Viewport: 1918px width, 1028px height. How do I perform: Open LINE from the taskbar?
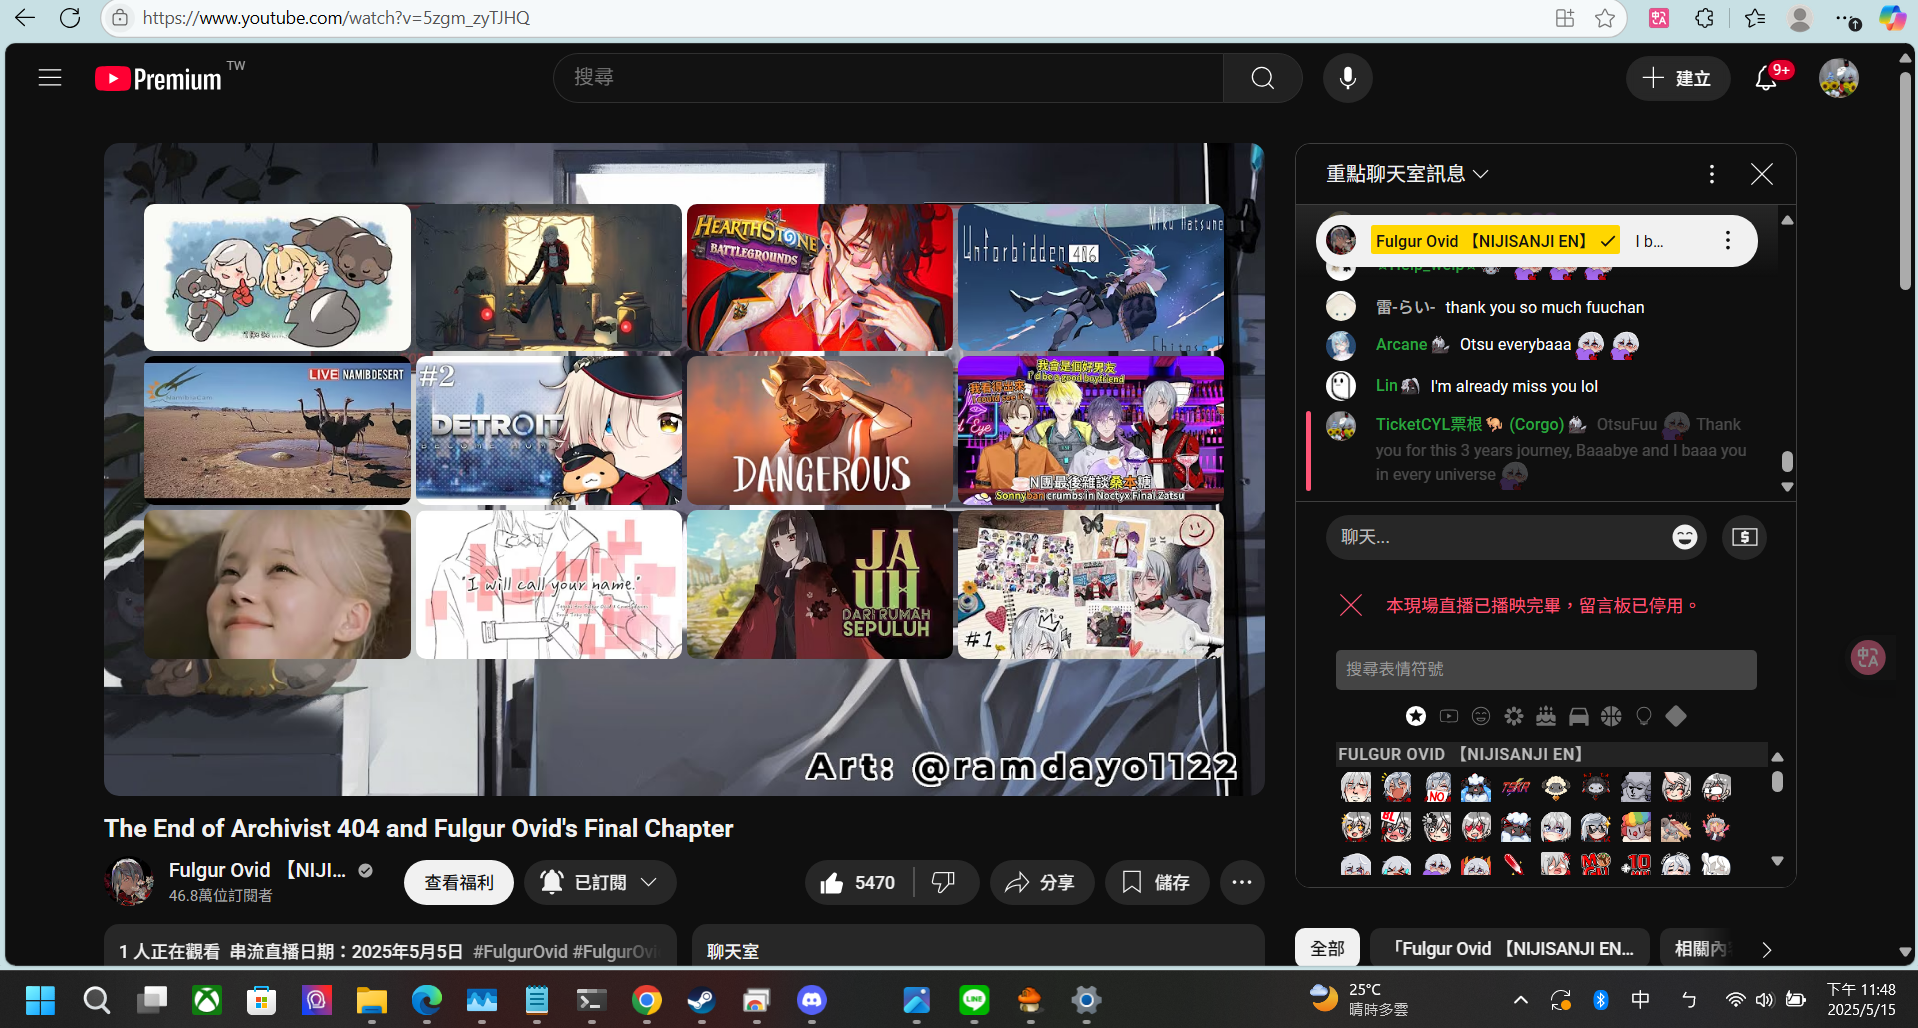[974, 999]
